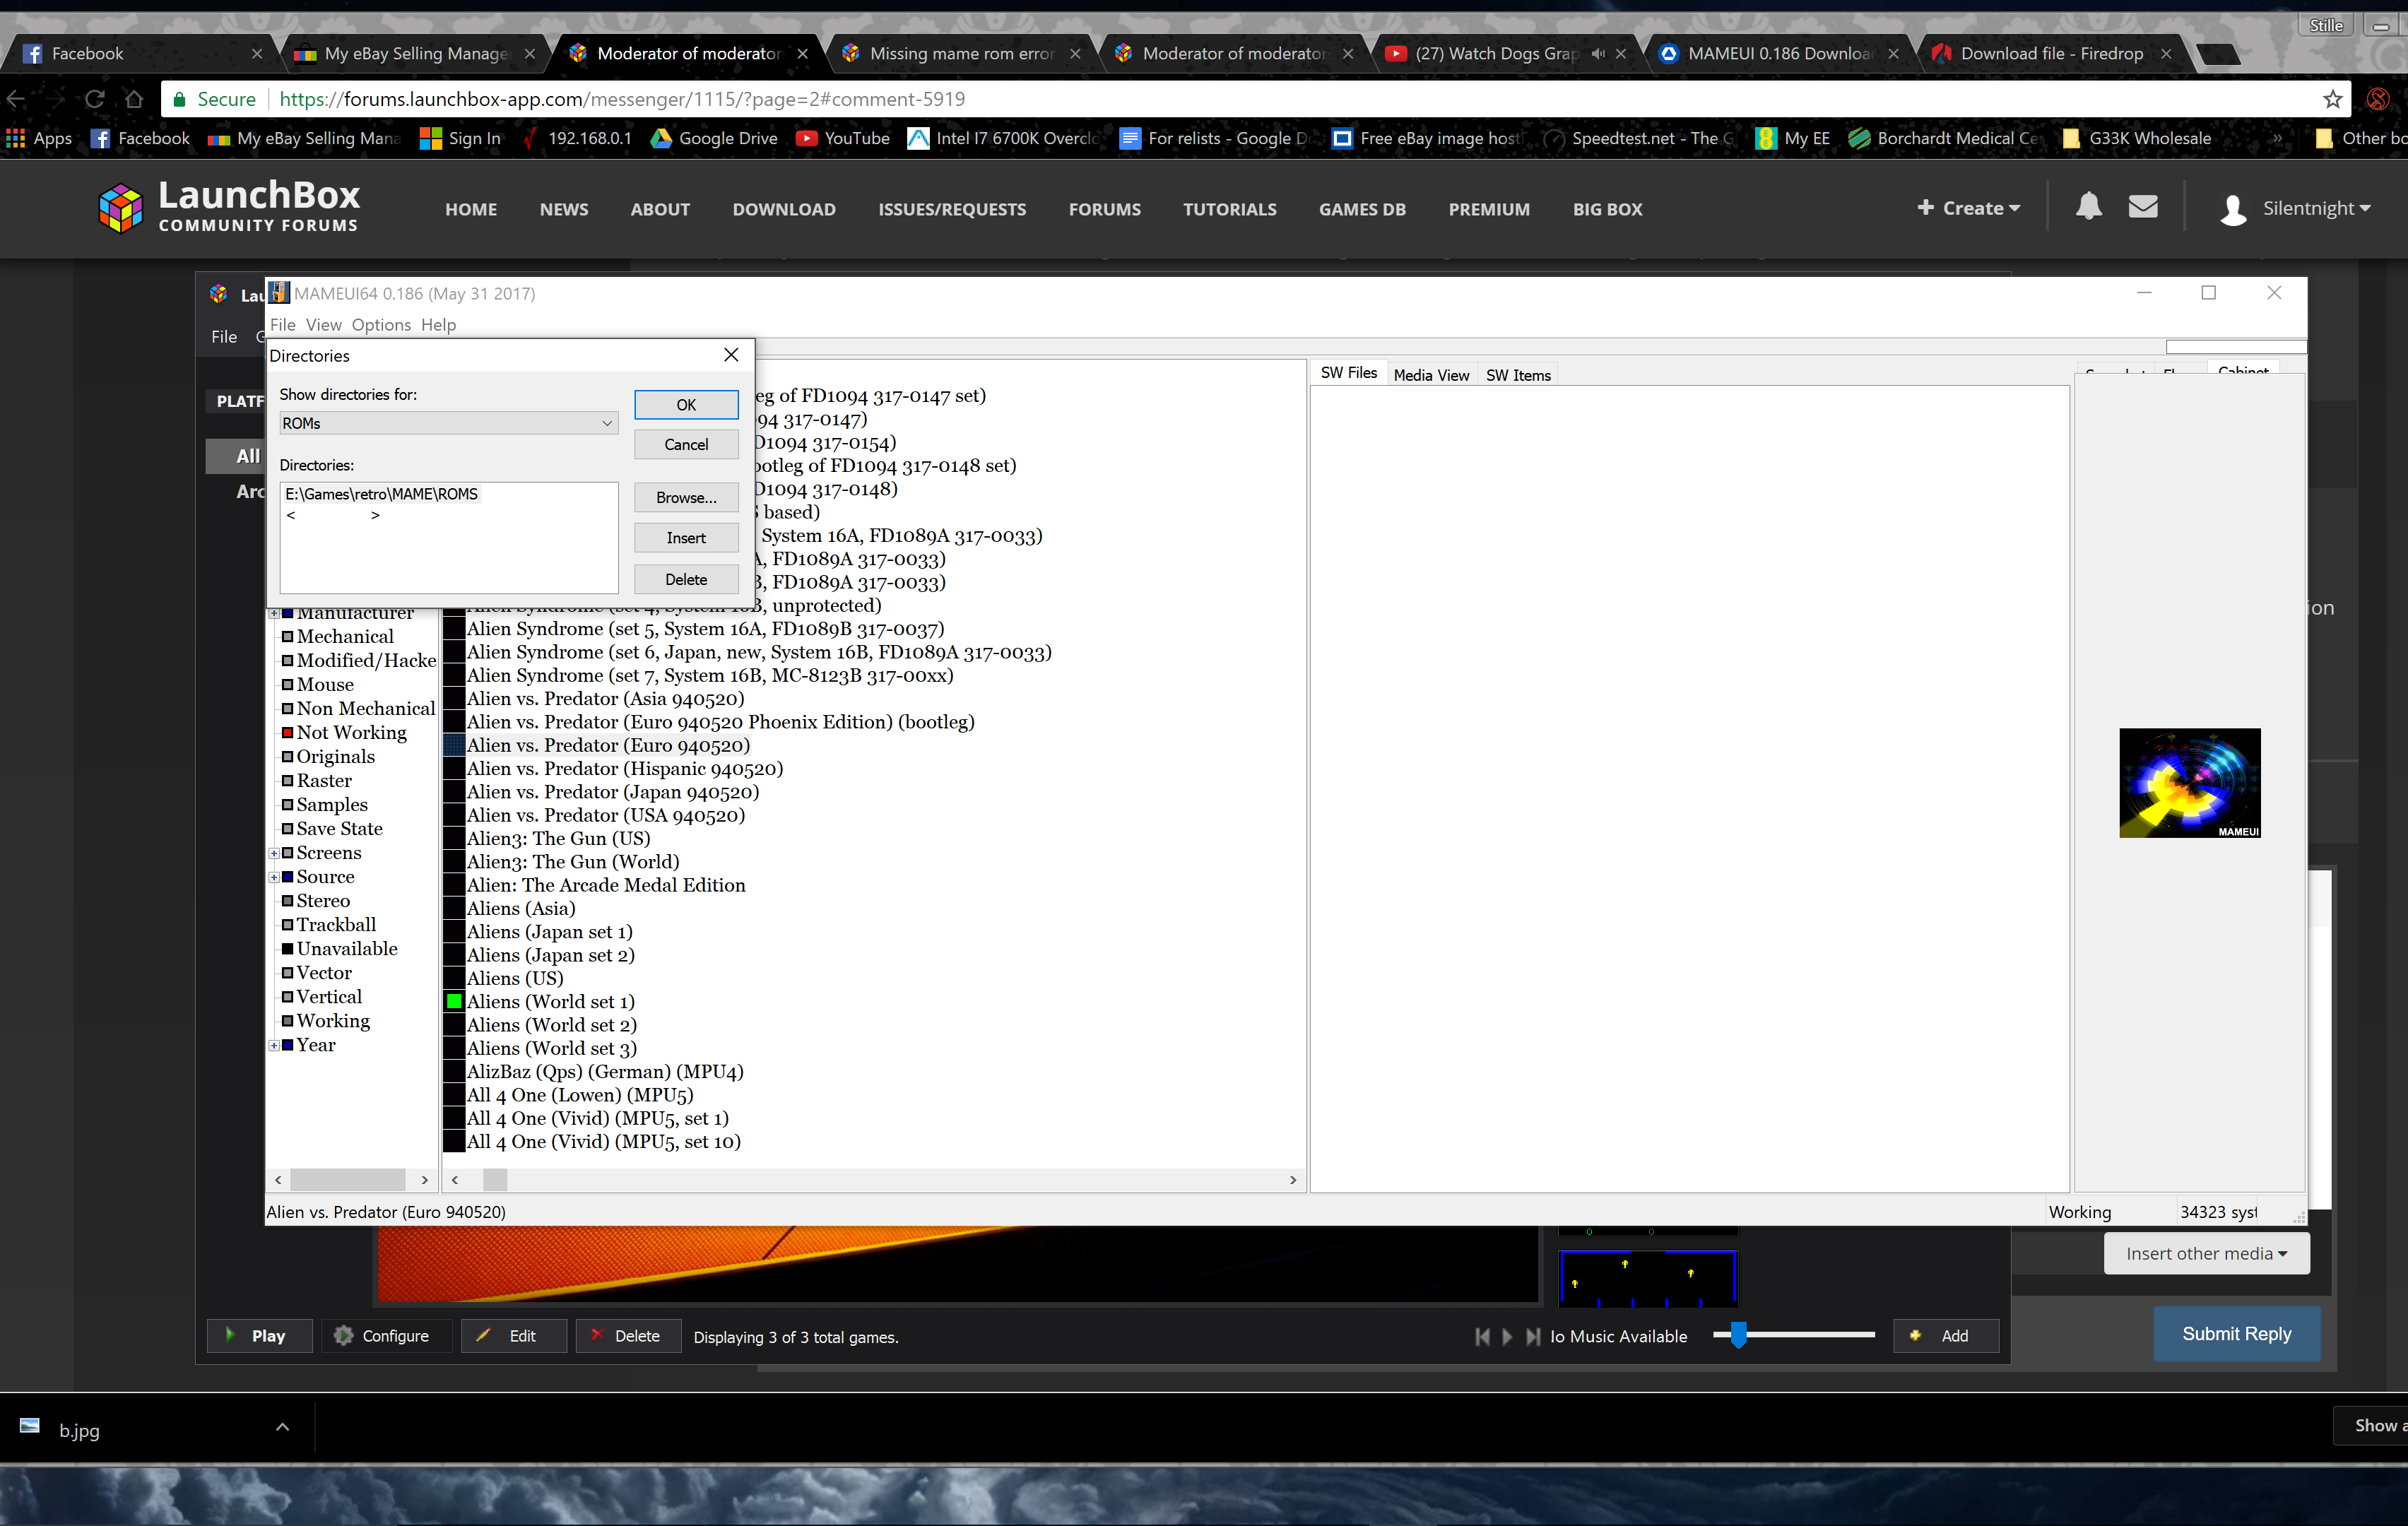Select Alien3: The Gun (World)
Viewport: 2408px width, 1526px height.
coord(573,862)
